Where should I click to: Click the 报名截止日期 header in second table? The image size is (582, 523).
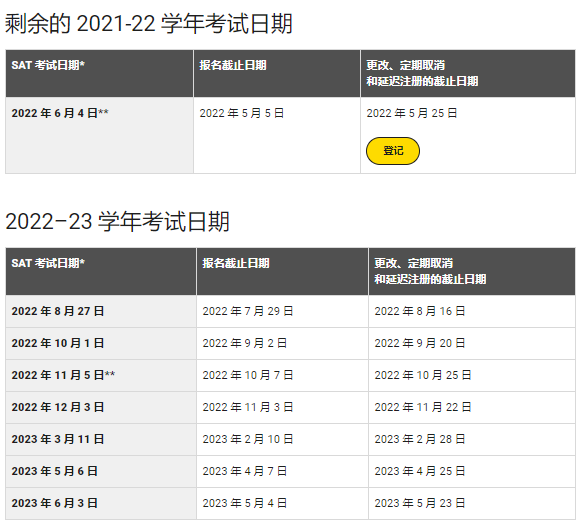tap(236, 263)
